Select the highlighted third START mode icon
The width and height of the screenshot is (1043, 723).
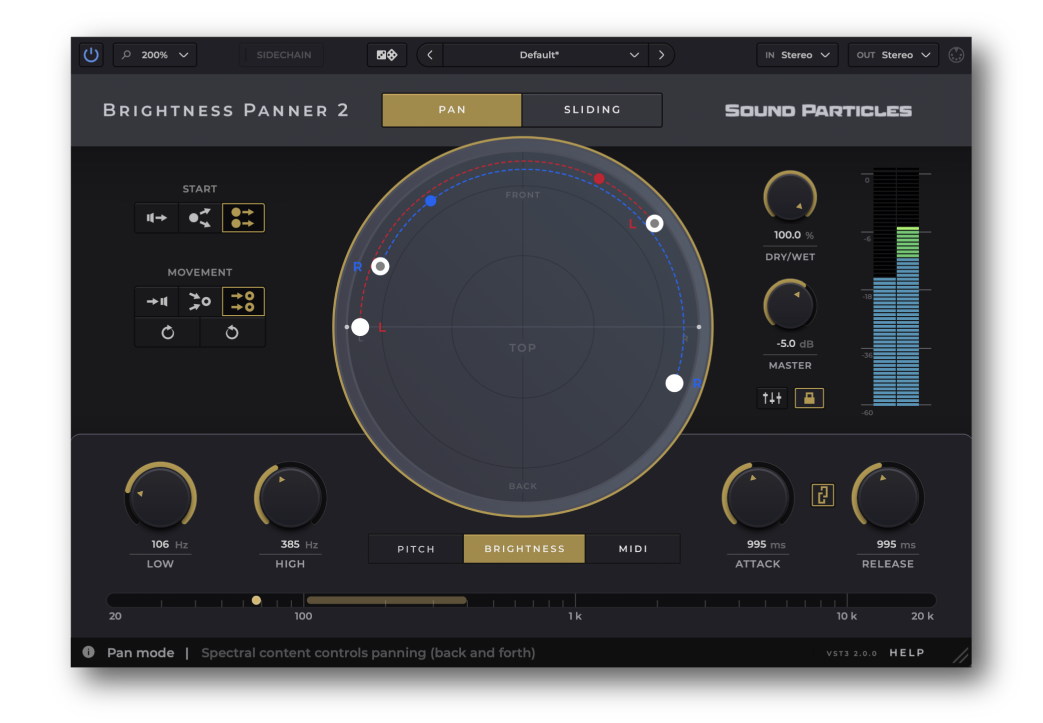243,217
